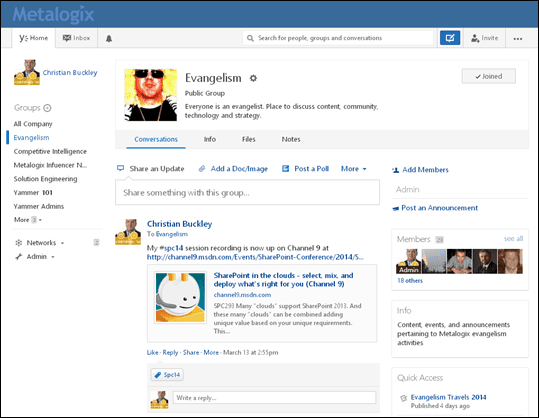The width and height of the screenshot is (539, 418).
Task: Switch to the Notes tab
Action: tap(291, 139)
